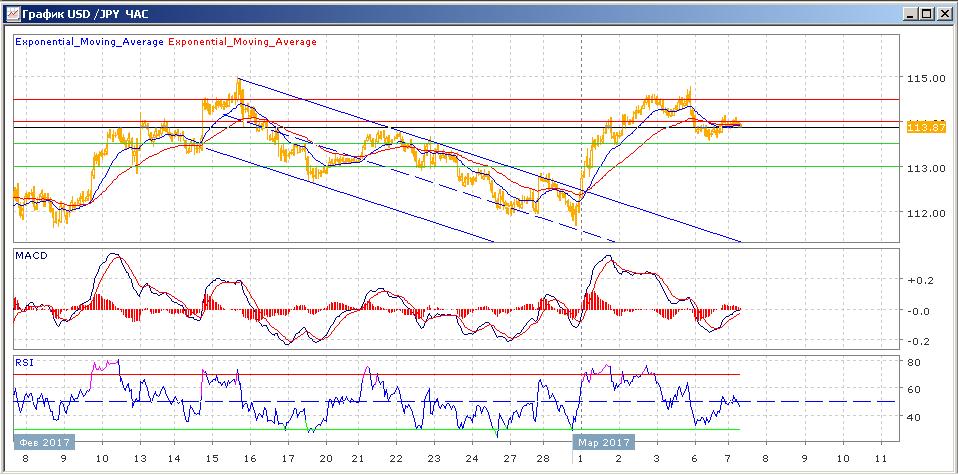This screenshot has height=475, width=958.
Task: Close the USD/JPY chart window
Action: pos(943,14)
